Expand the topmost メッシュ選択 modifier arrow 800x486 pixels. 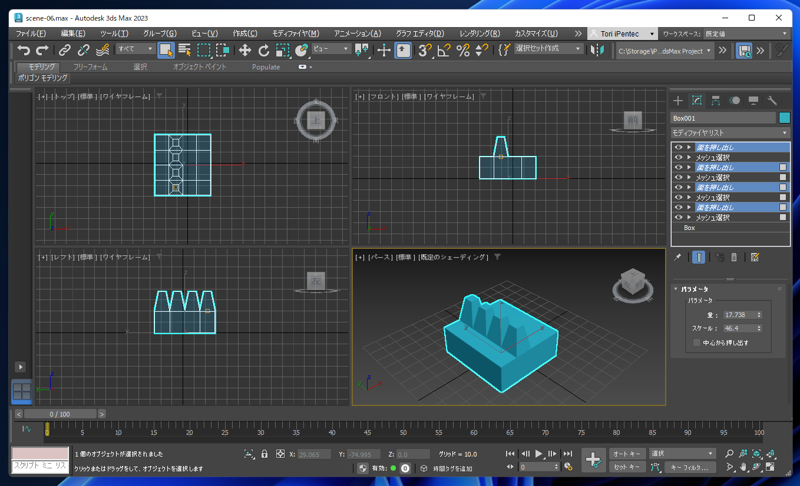pos(689,158)
